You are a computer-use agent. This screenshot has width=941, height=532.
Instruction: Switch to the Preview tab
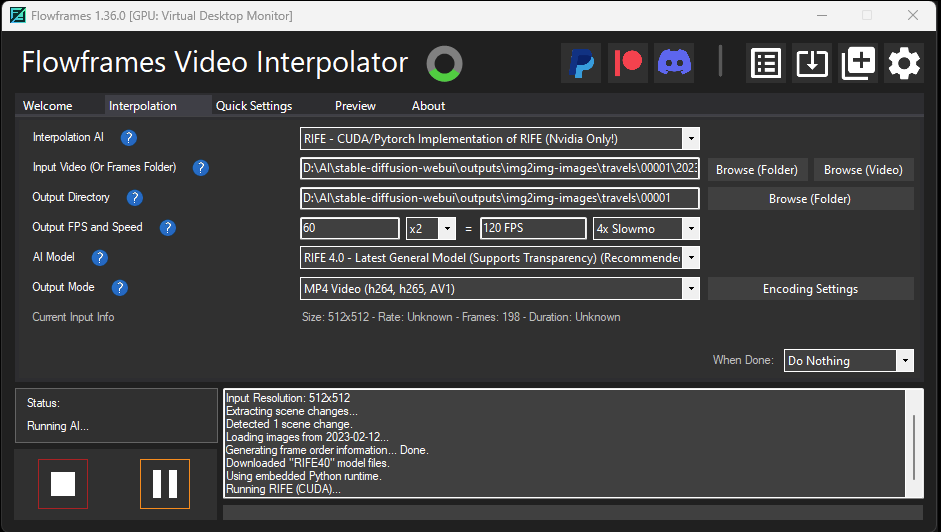point(355,106)
